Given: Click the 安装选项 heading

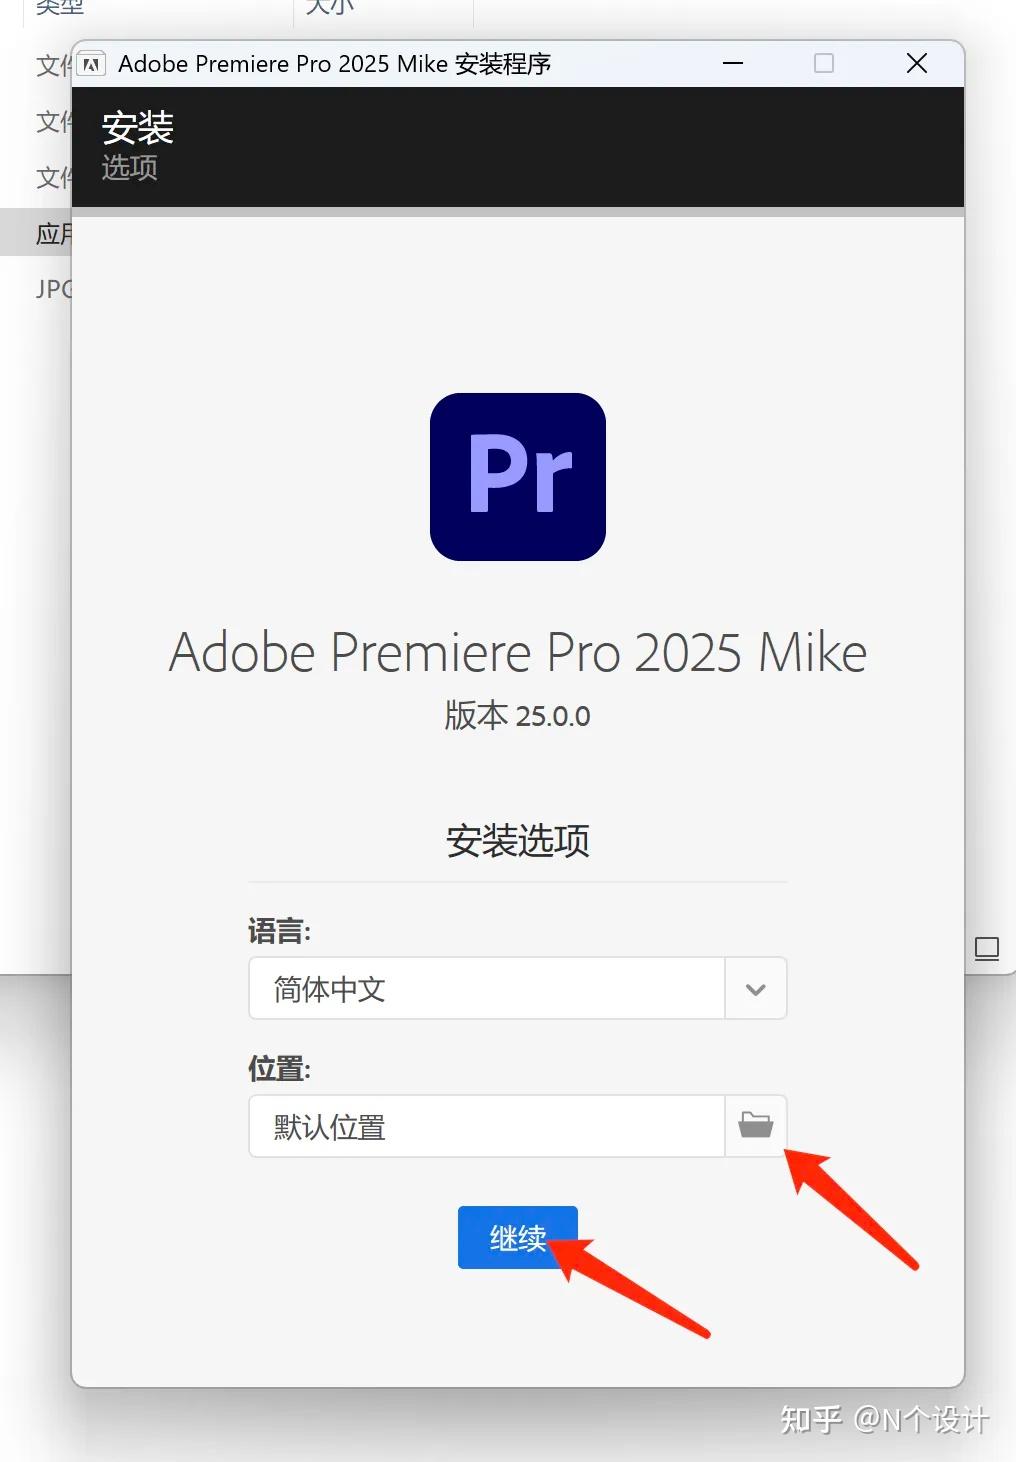Looking at the screenshot, I should [x=517, y=841].
